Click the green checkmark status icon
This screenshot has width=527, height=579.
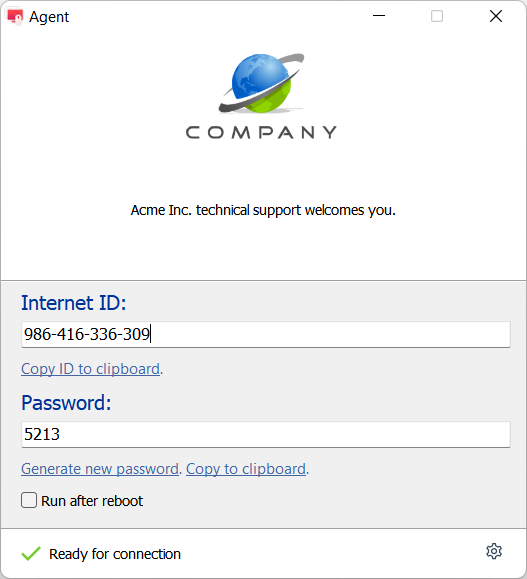click(31, 554)
